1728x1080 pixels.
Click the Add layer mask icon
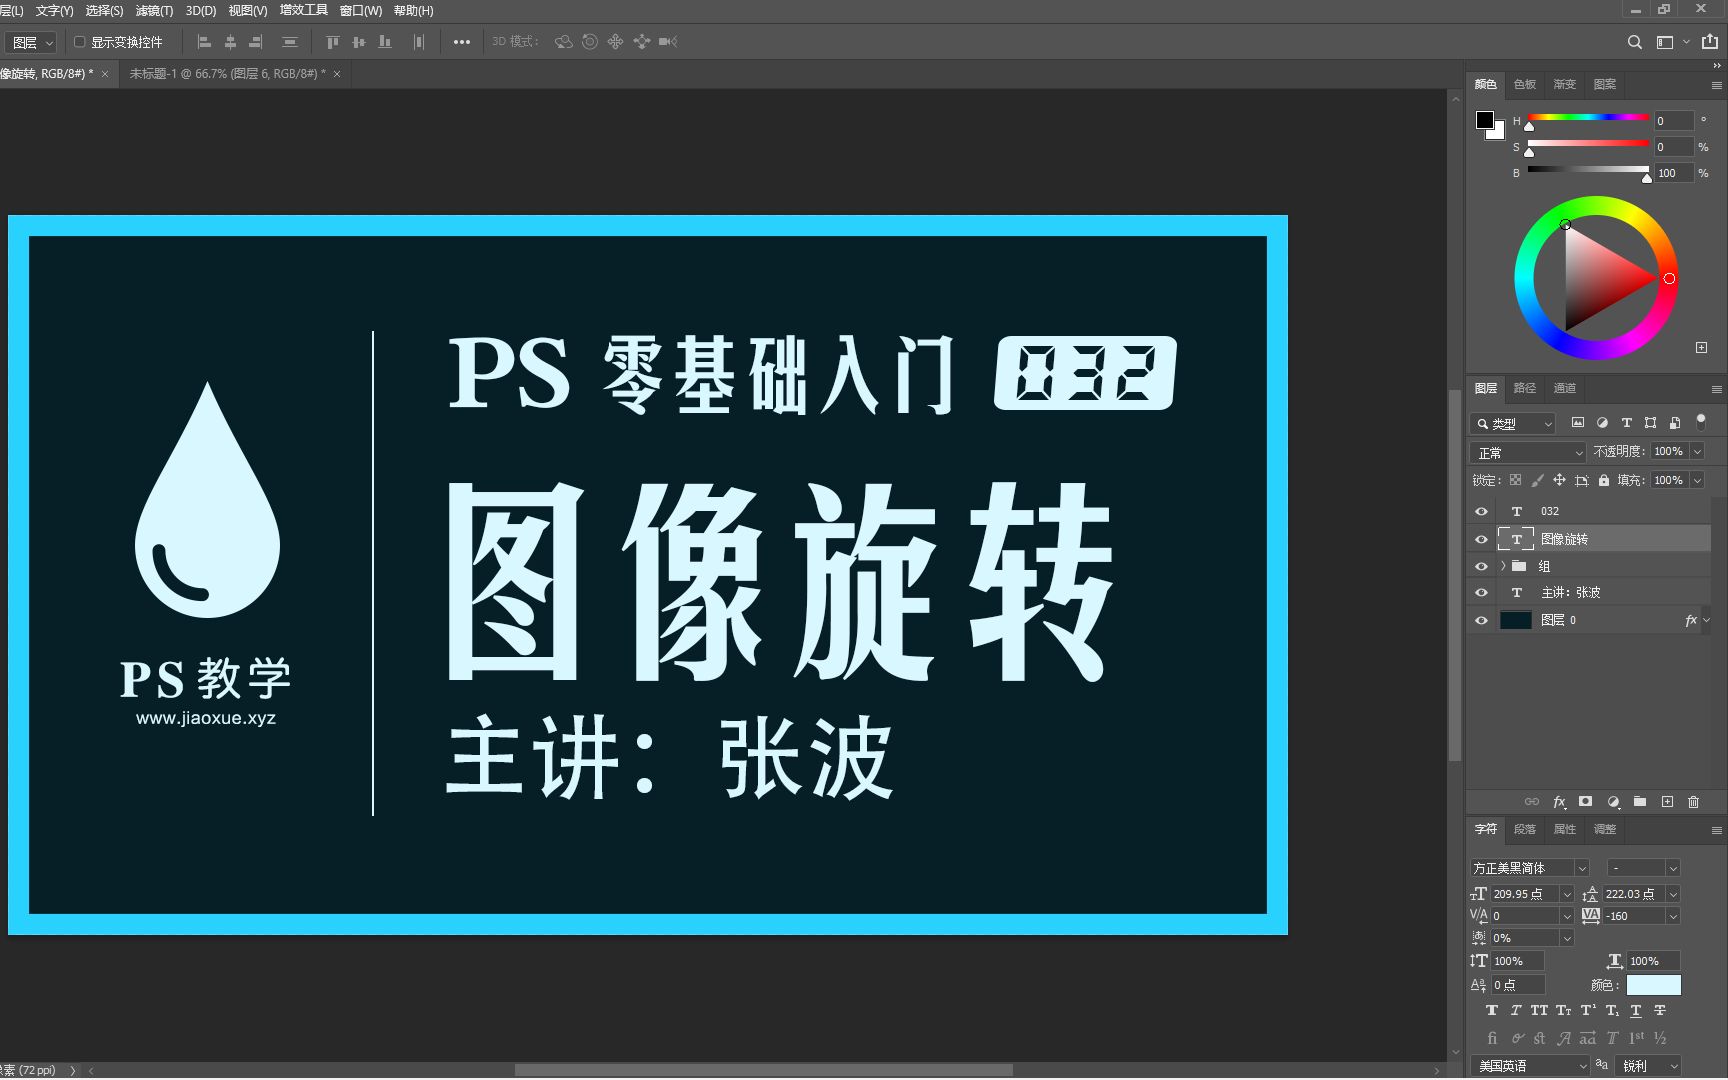pos(1585,801)
